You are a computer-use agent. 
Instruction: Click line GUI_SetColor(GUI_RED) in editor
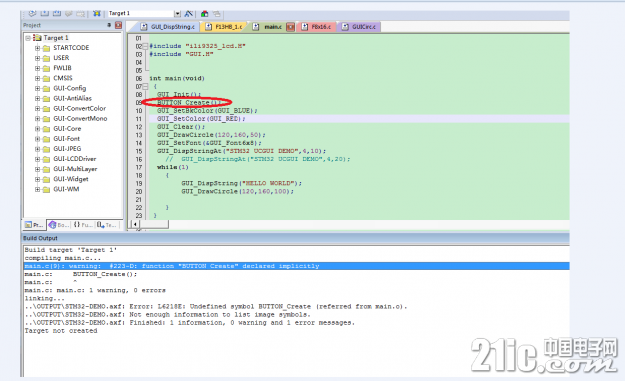pos(201,119)
